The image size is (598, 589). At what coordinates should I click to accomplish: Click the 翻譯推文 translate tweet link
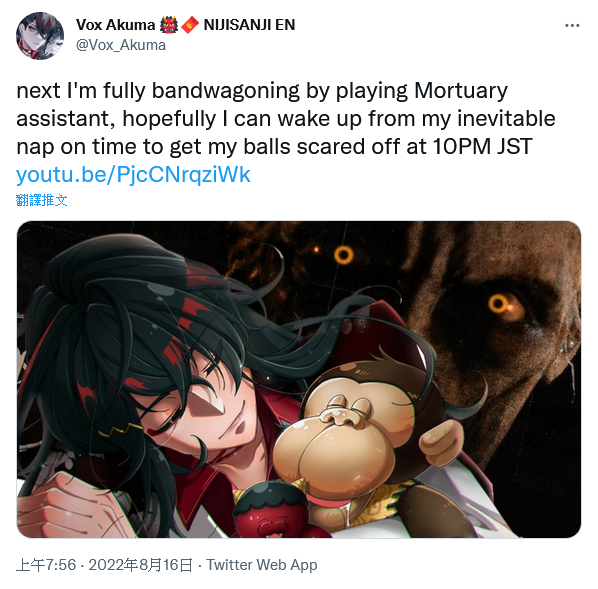click(x=42, y=200)
